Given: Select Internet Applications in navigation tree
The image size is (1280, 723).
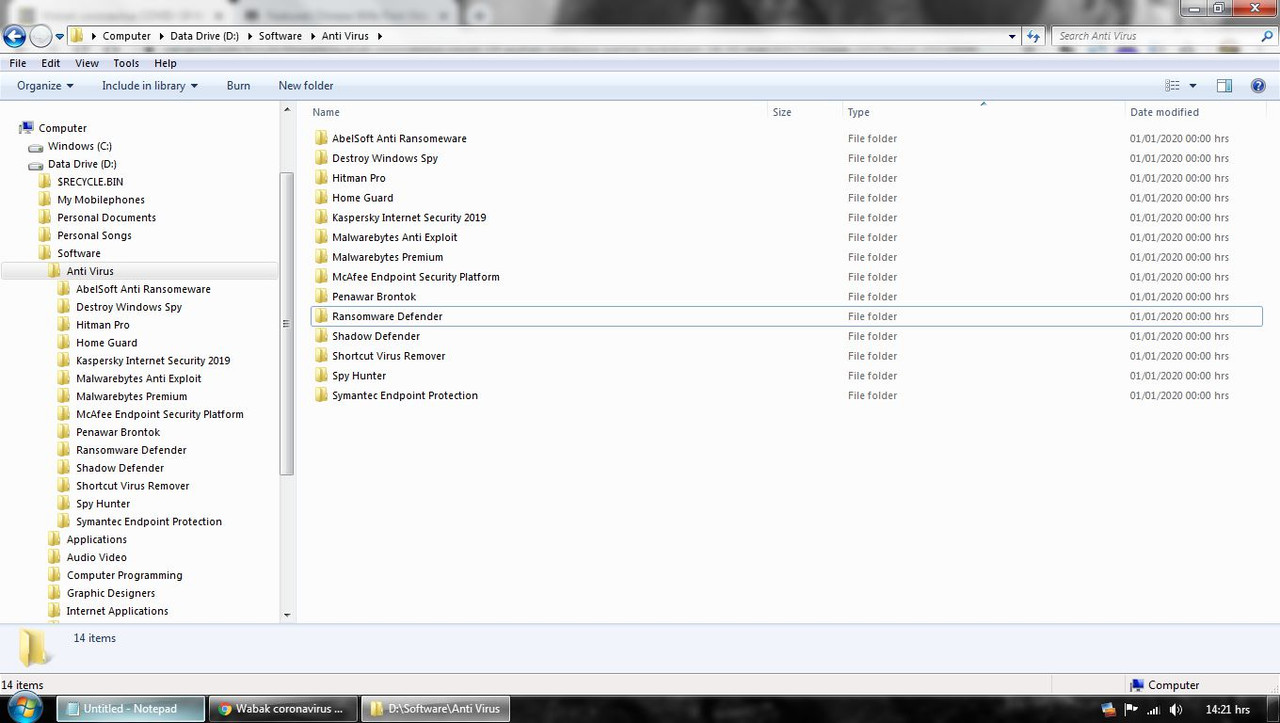Looking at the screenshot, I should click(117, 611).
